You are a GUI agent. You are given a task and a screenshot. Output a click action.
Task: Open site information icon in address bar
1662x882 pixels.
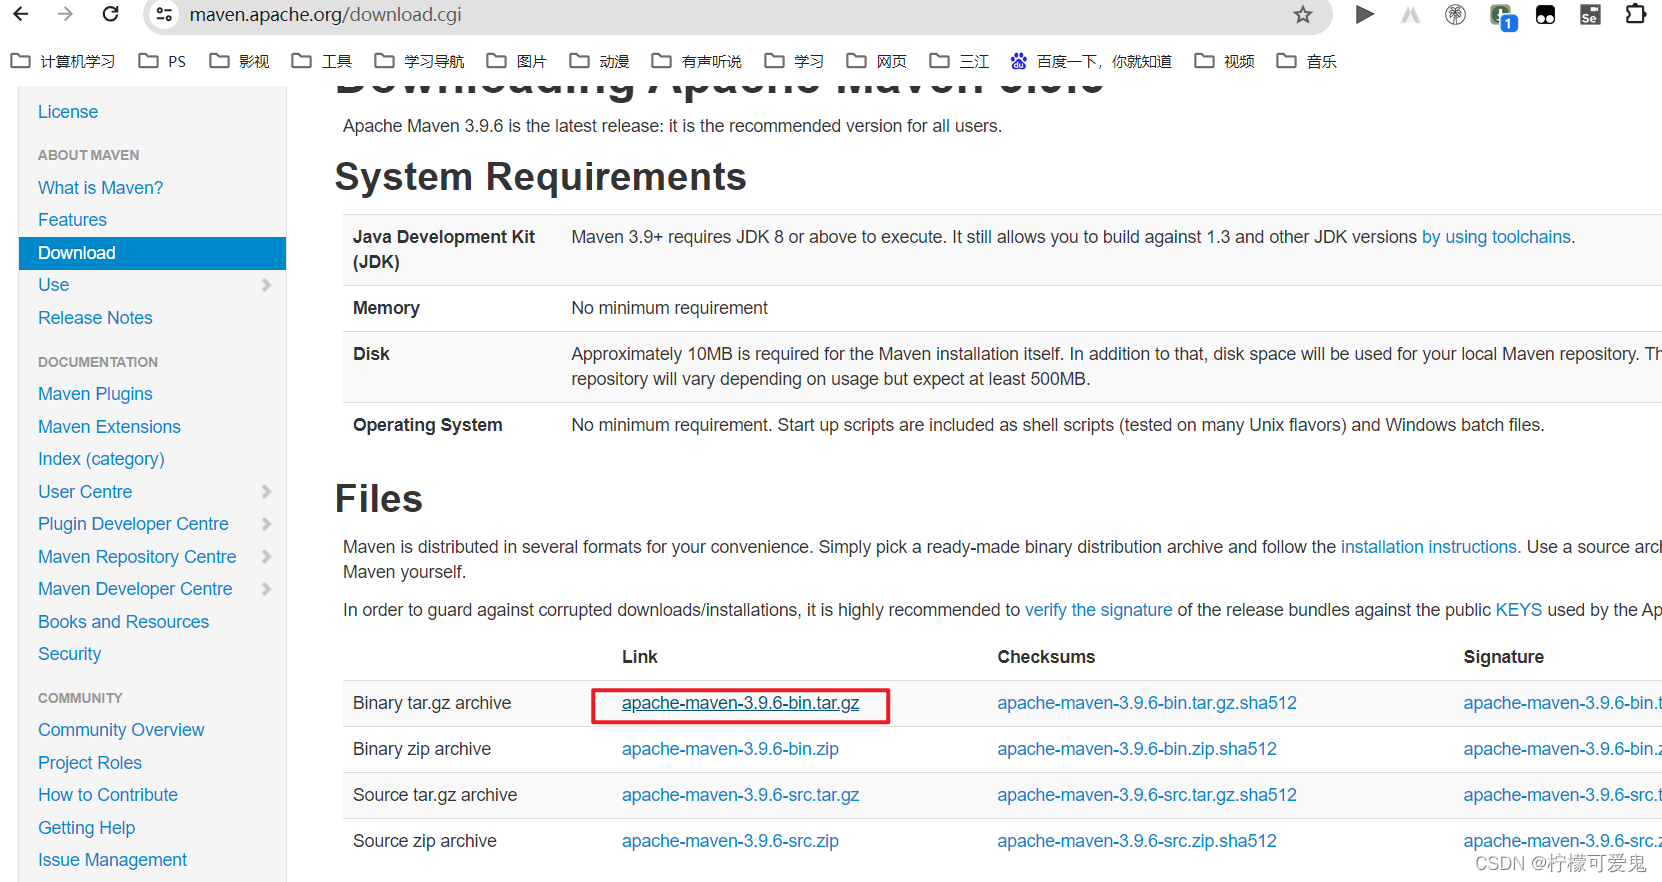point(165,15)
